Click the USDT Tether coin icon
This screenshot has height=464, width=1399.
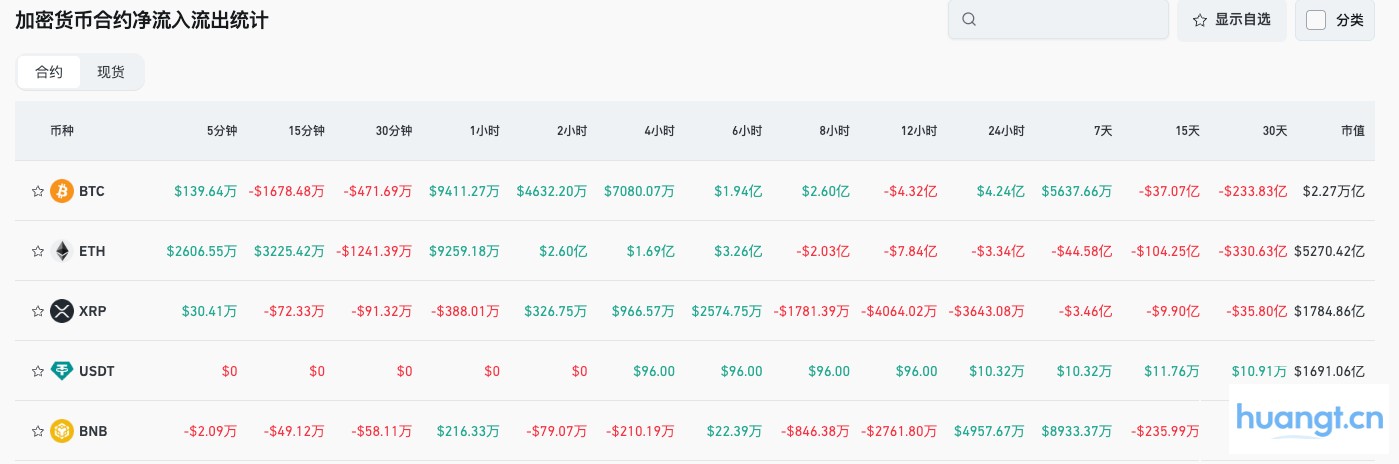click(62, 371)
